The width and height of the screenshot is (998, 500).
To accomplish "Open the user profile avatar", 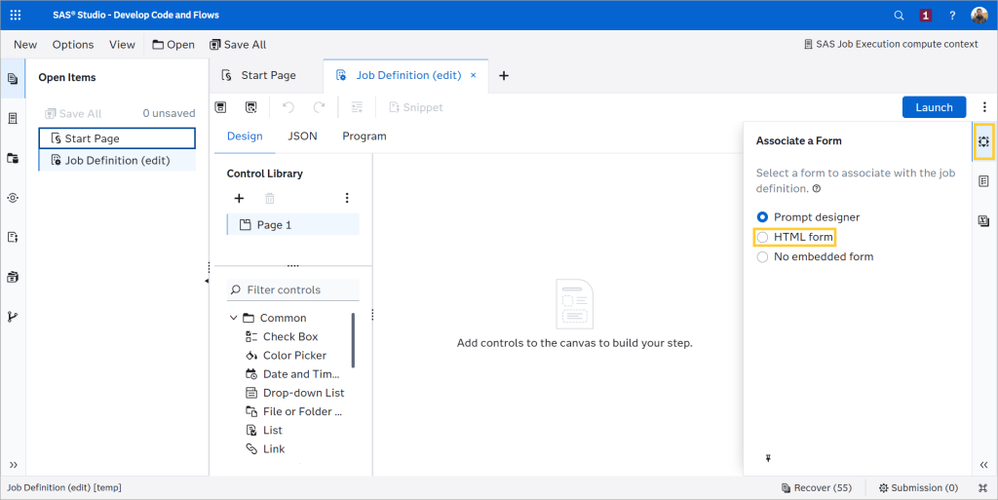I will click(x=980, y=15).
